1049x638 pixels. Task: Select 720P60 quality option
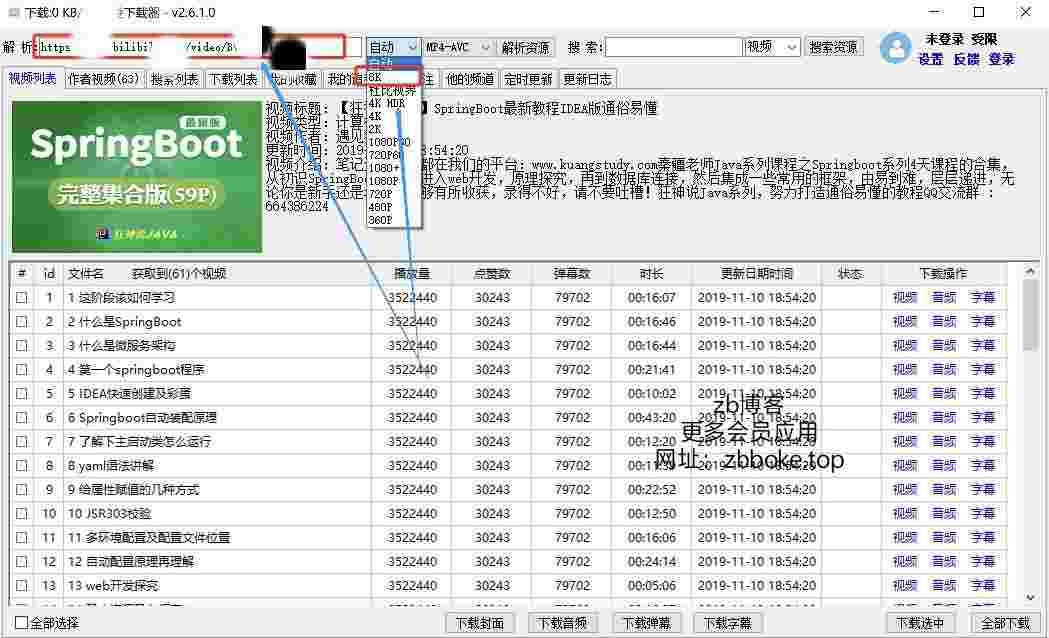click(393, 155)
